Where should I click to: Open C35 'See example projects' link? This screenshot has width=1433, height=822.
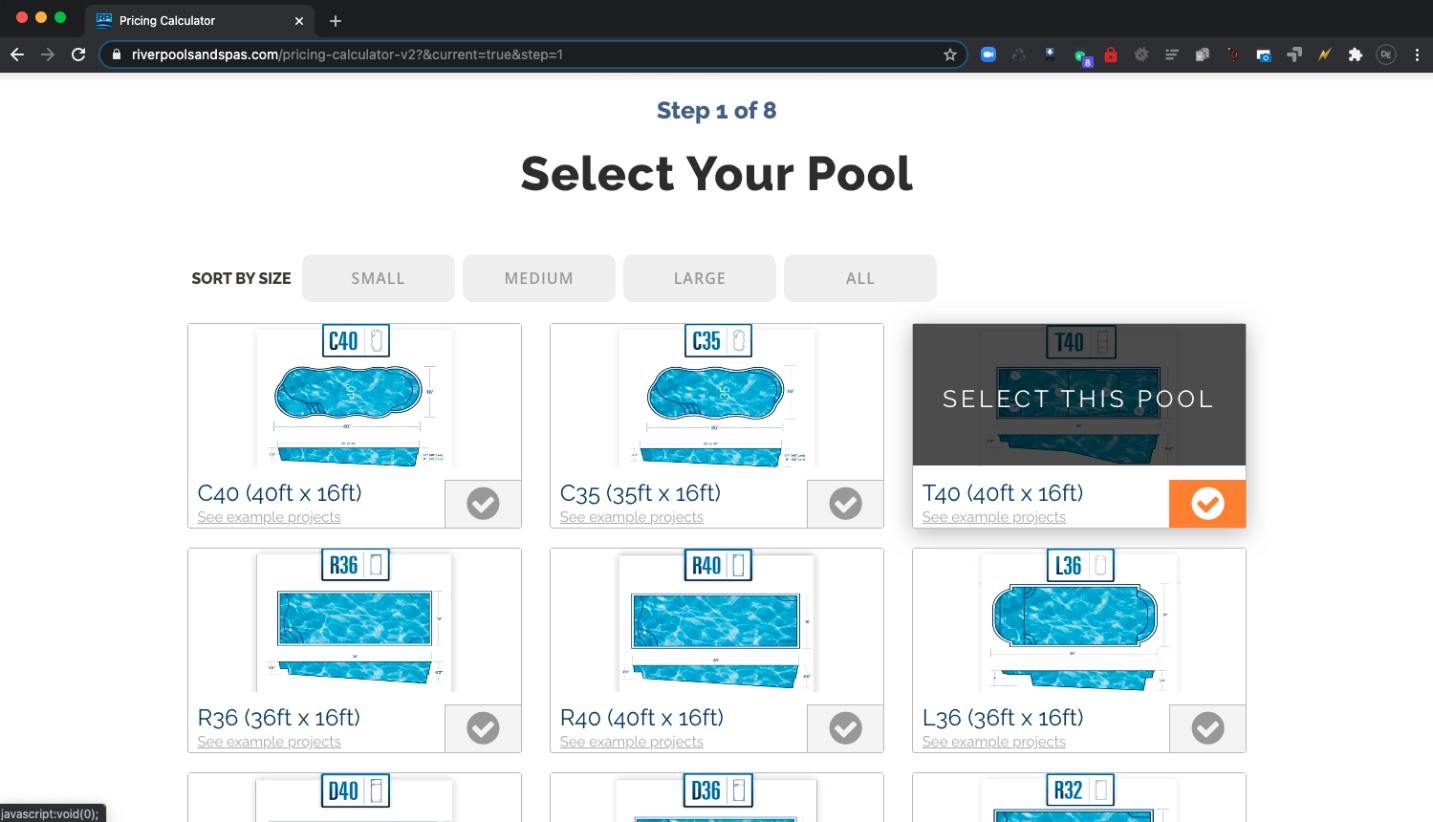click(x=632, y=517)
